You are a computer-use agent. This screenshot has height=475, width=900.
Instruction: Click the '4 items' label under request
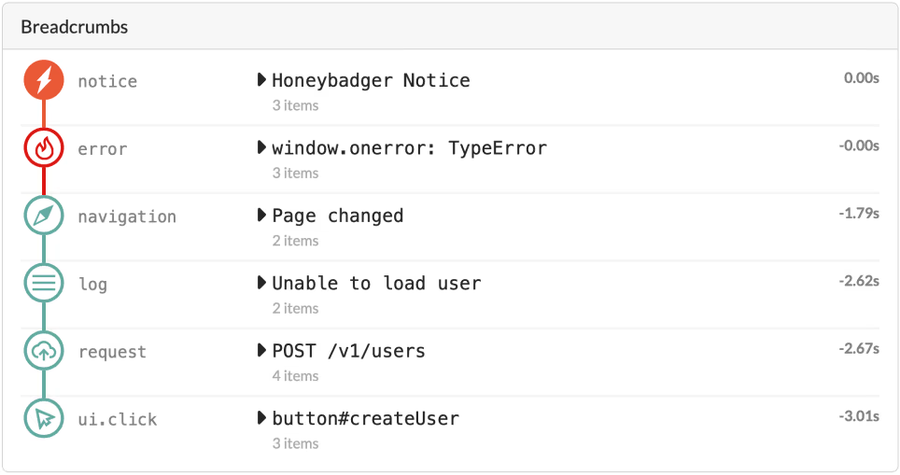295,376
